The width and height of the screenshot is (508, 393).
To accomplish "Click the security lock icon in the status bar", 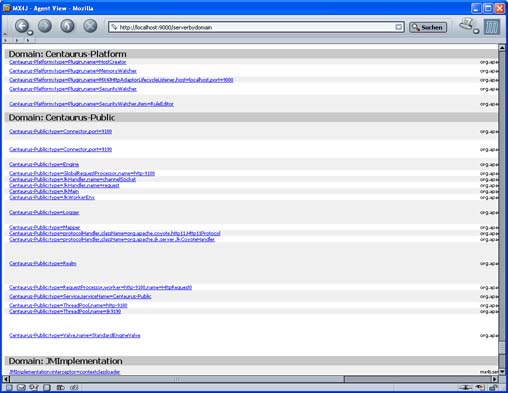I will [493, 387].
